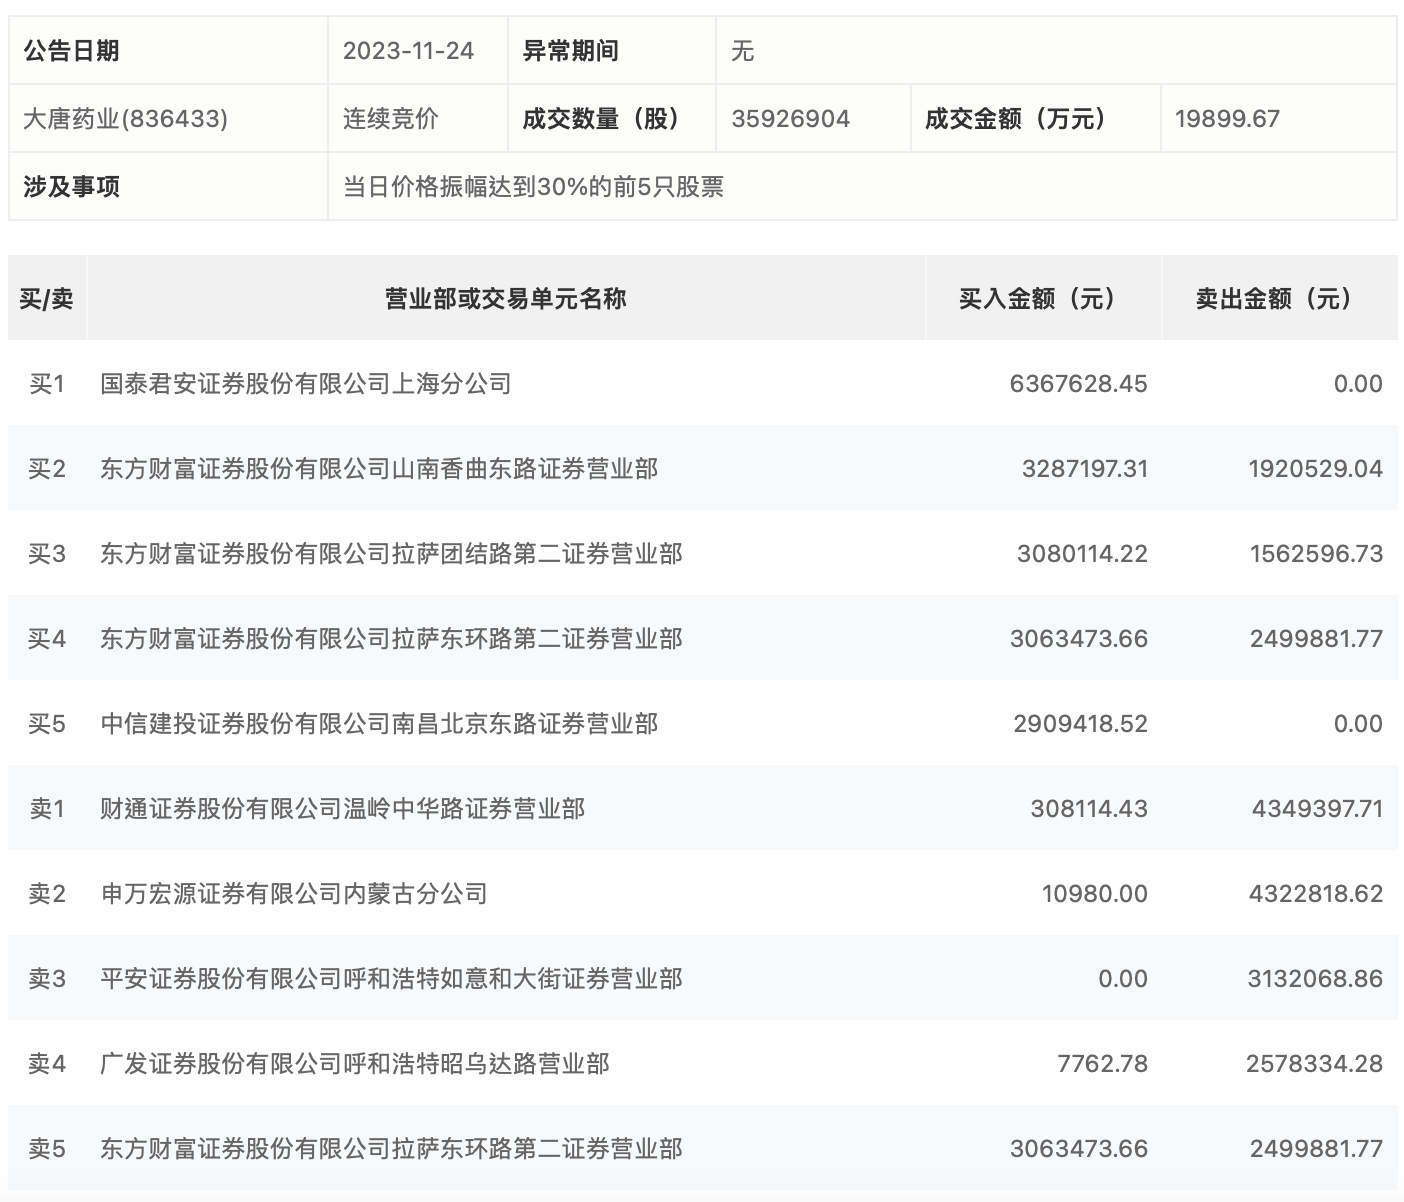Click the 0.00 sell amount in row 买5

click(x=1358, y=724)
